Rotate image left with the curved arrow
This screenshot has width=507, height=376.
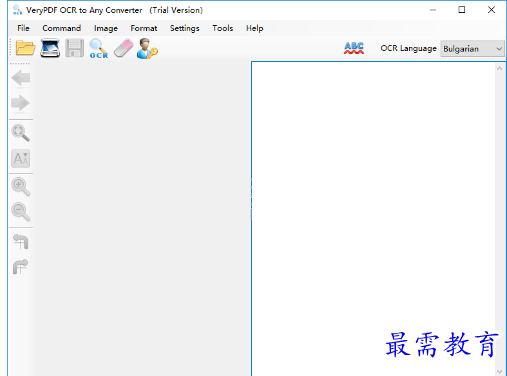21,242
